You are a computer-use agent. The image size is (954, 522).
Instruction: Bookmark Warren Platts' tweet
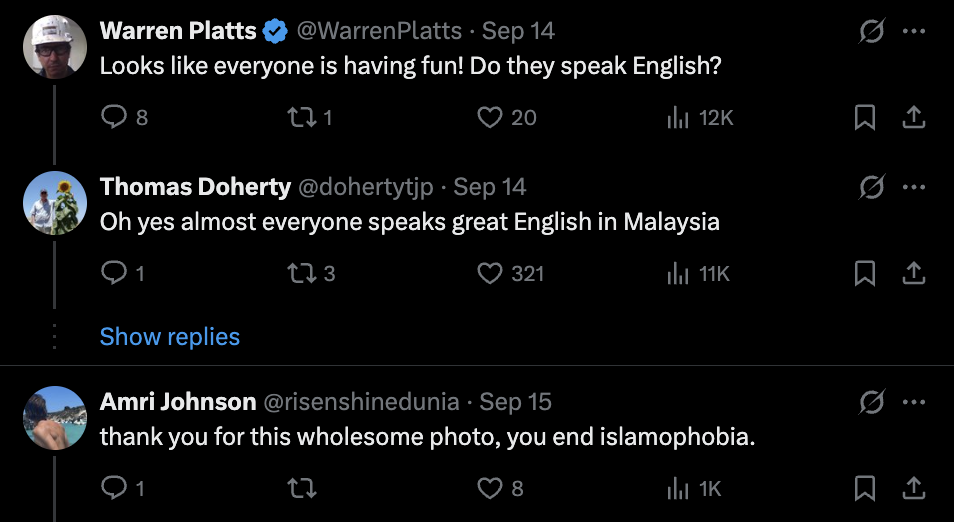point(865,117)
